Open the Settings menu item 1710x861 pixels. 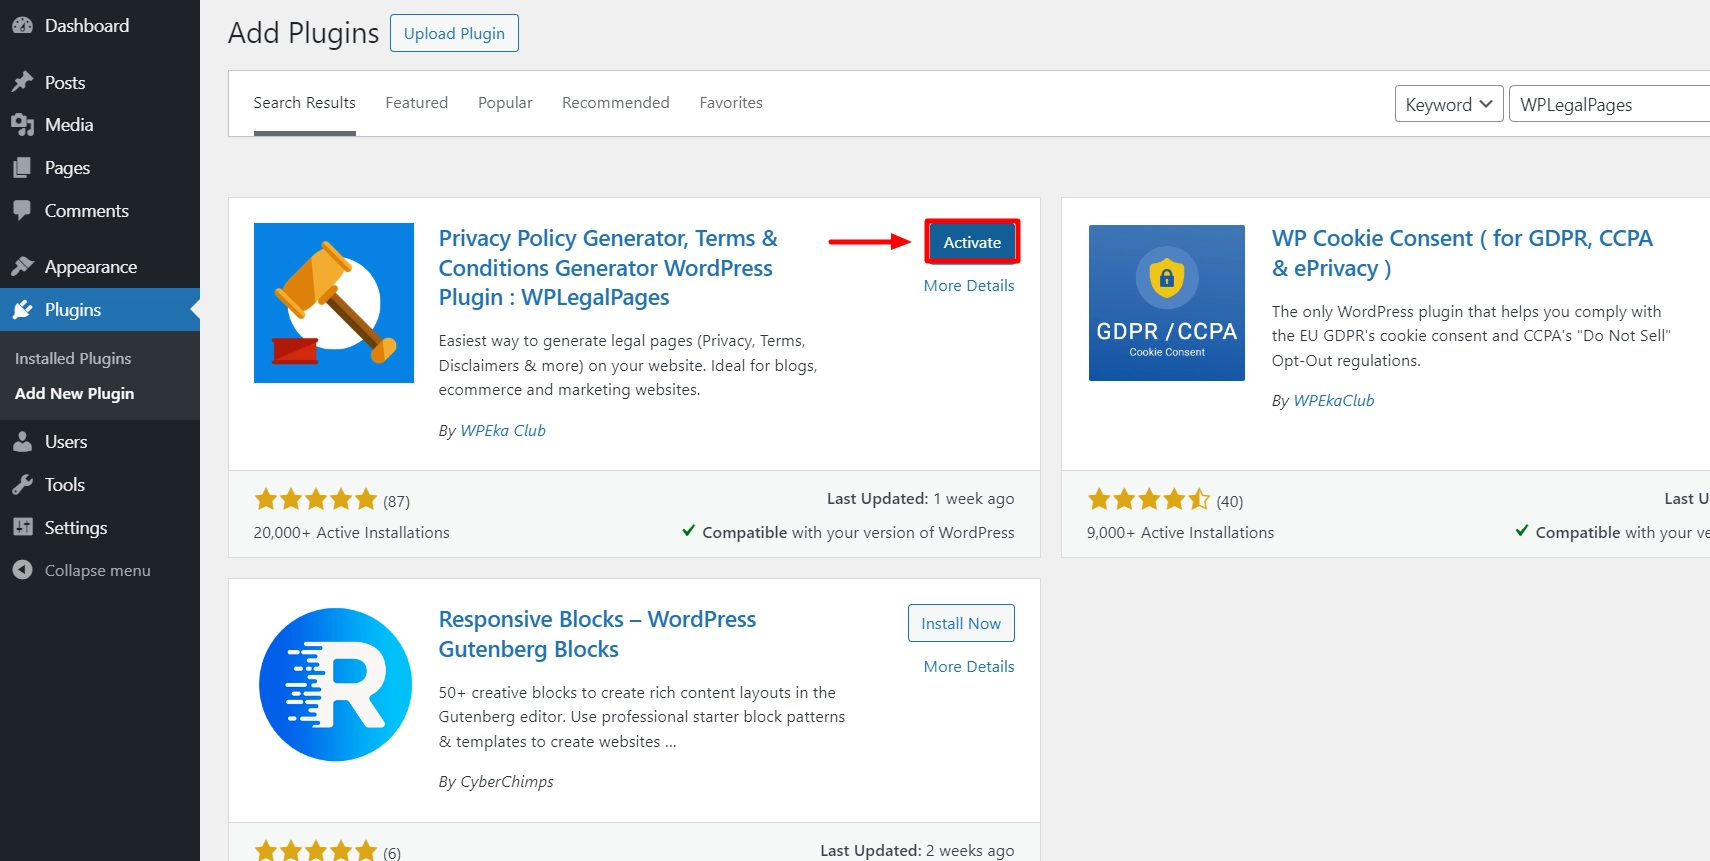click(x=100, y=527)
